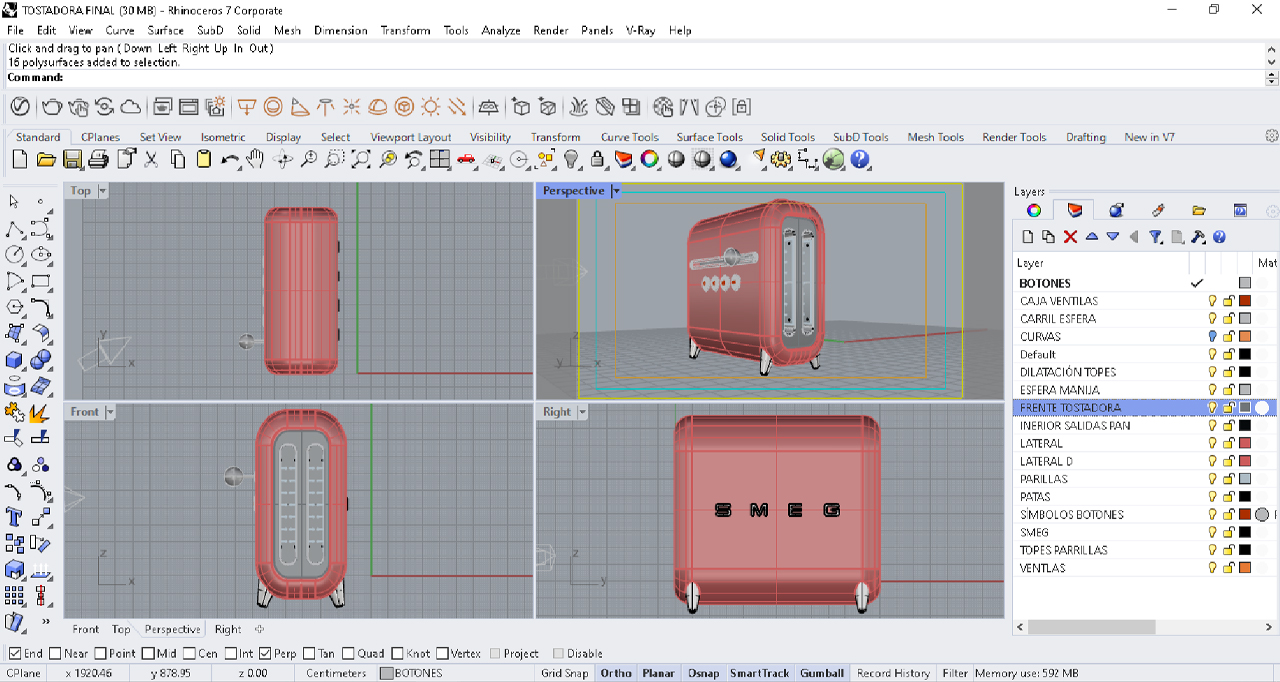
Task: Enable the Near osnap checkbox
Action: point(55,654)
